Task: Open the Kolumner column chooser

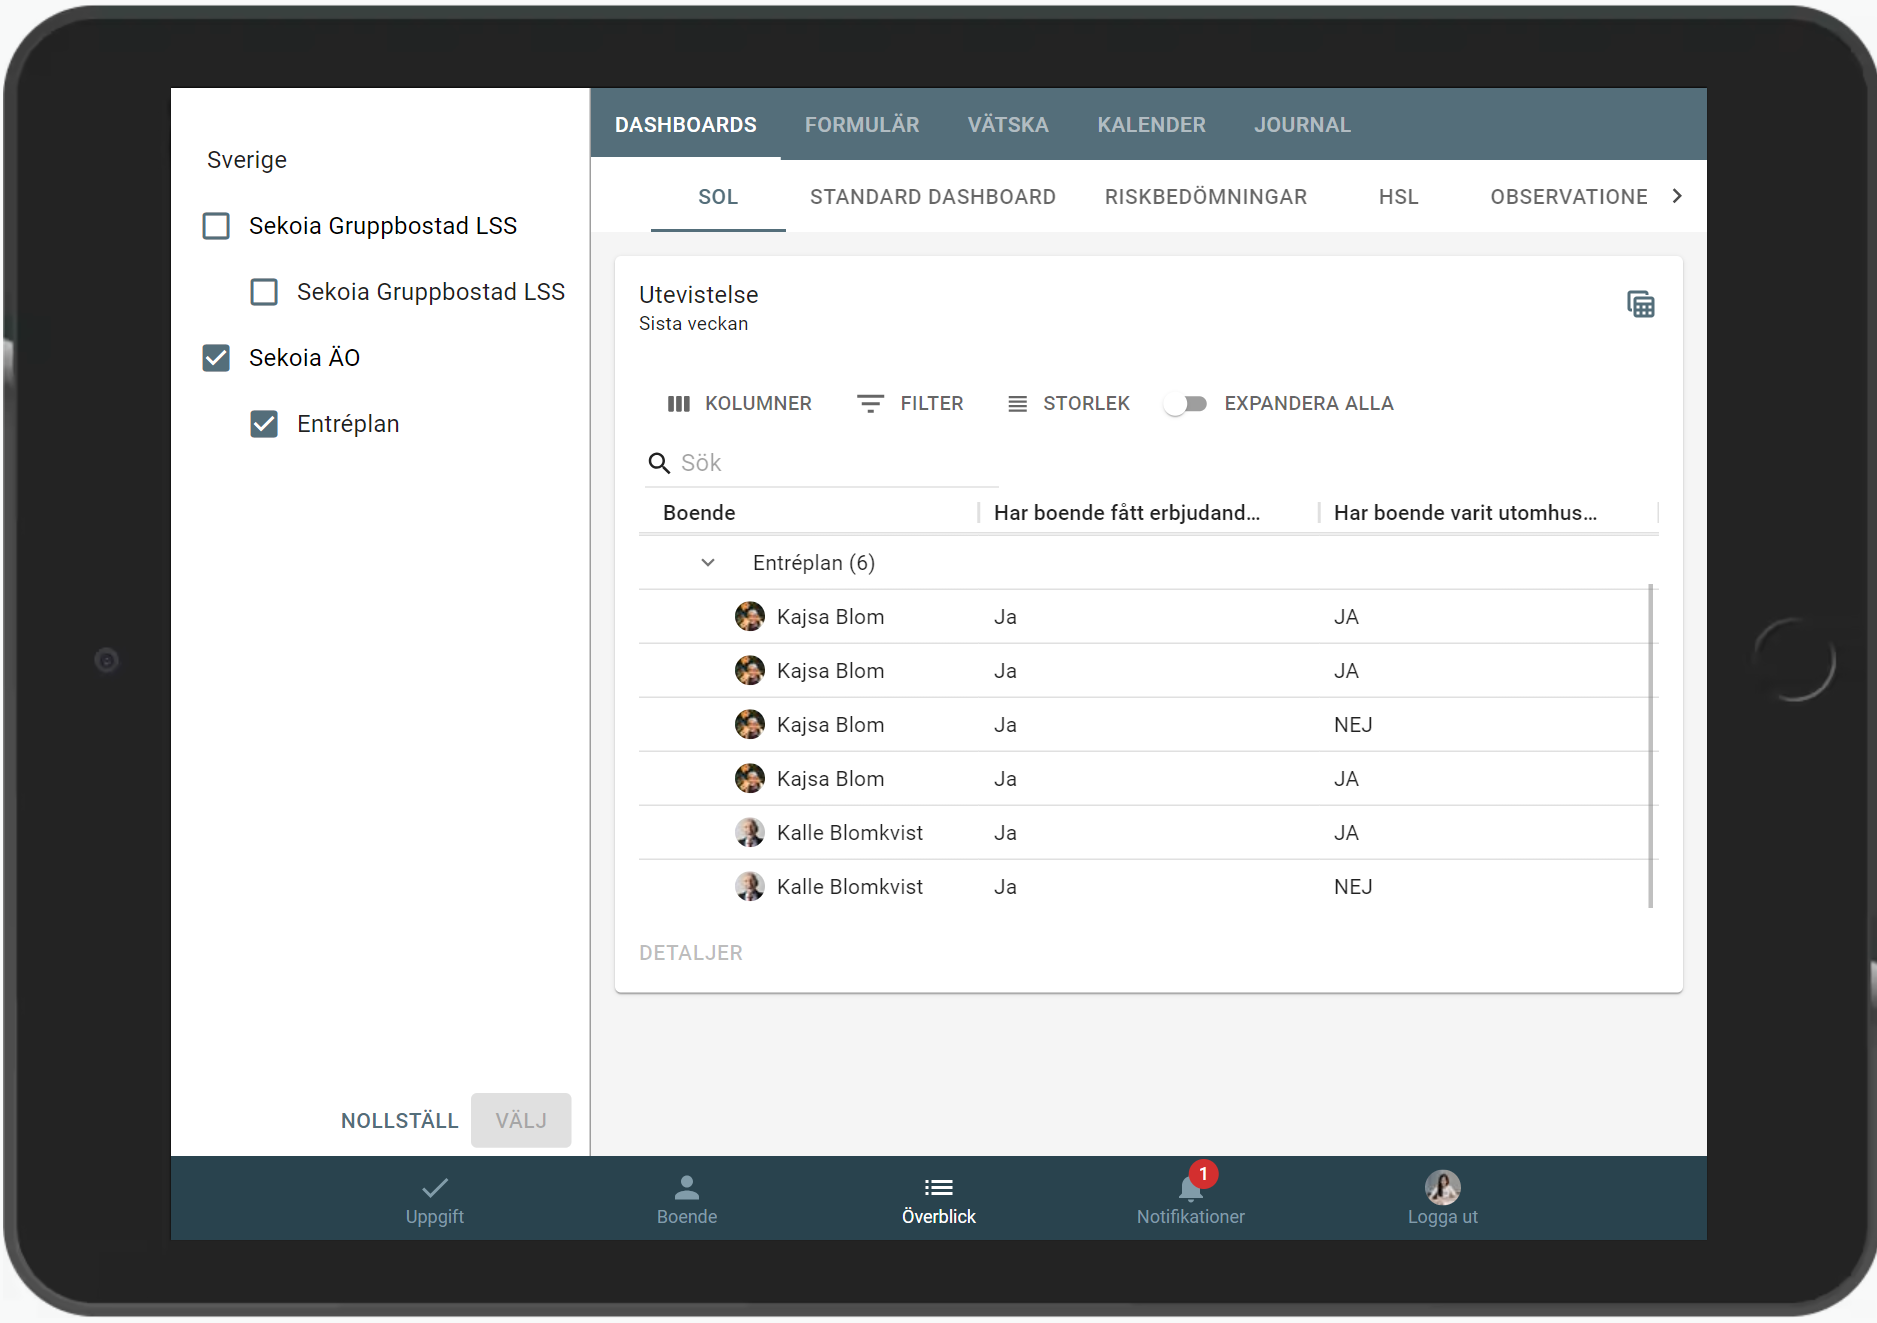Action: (739, 404)
